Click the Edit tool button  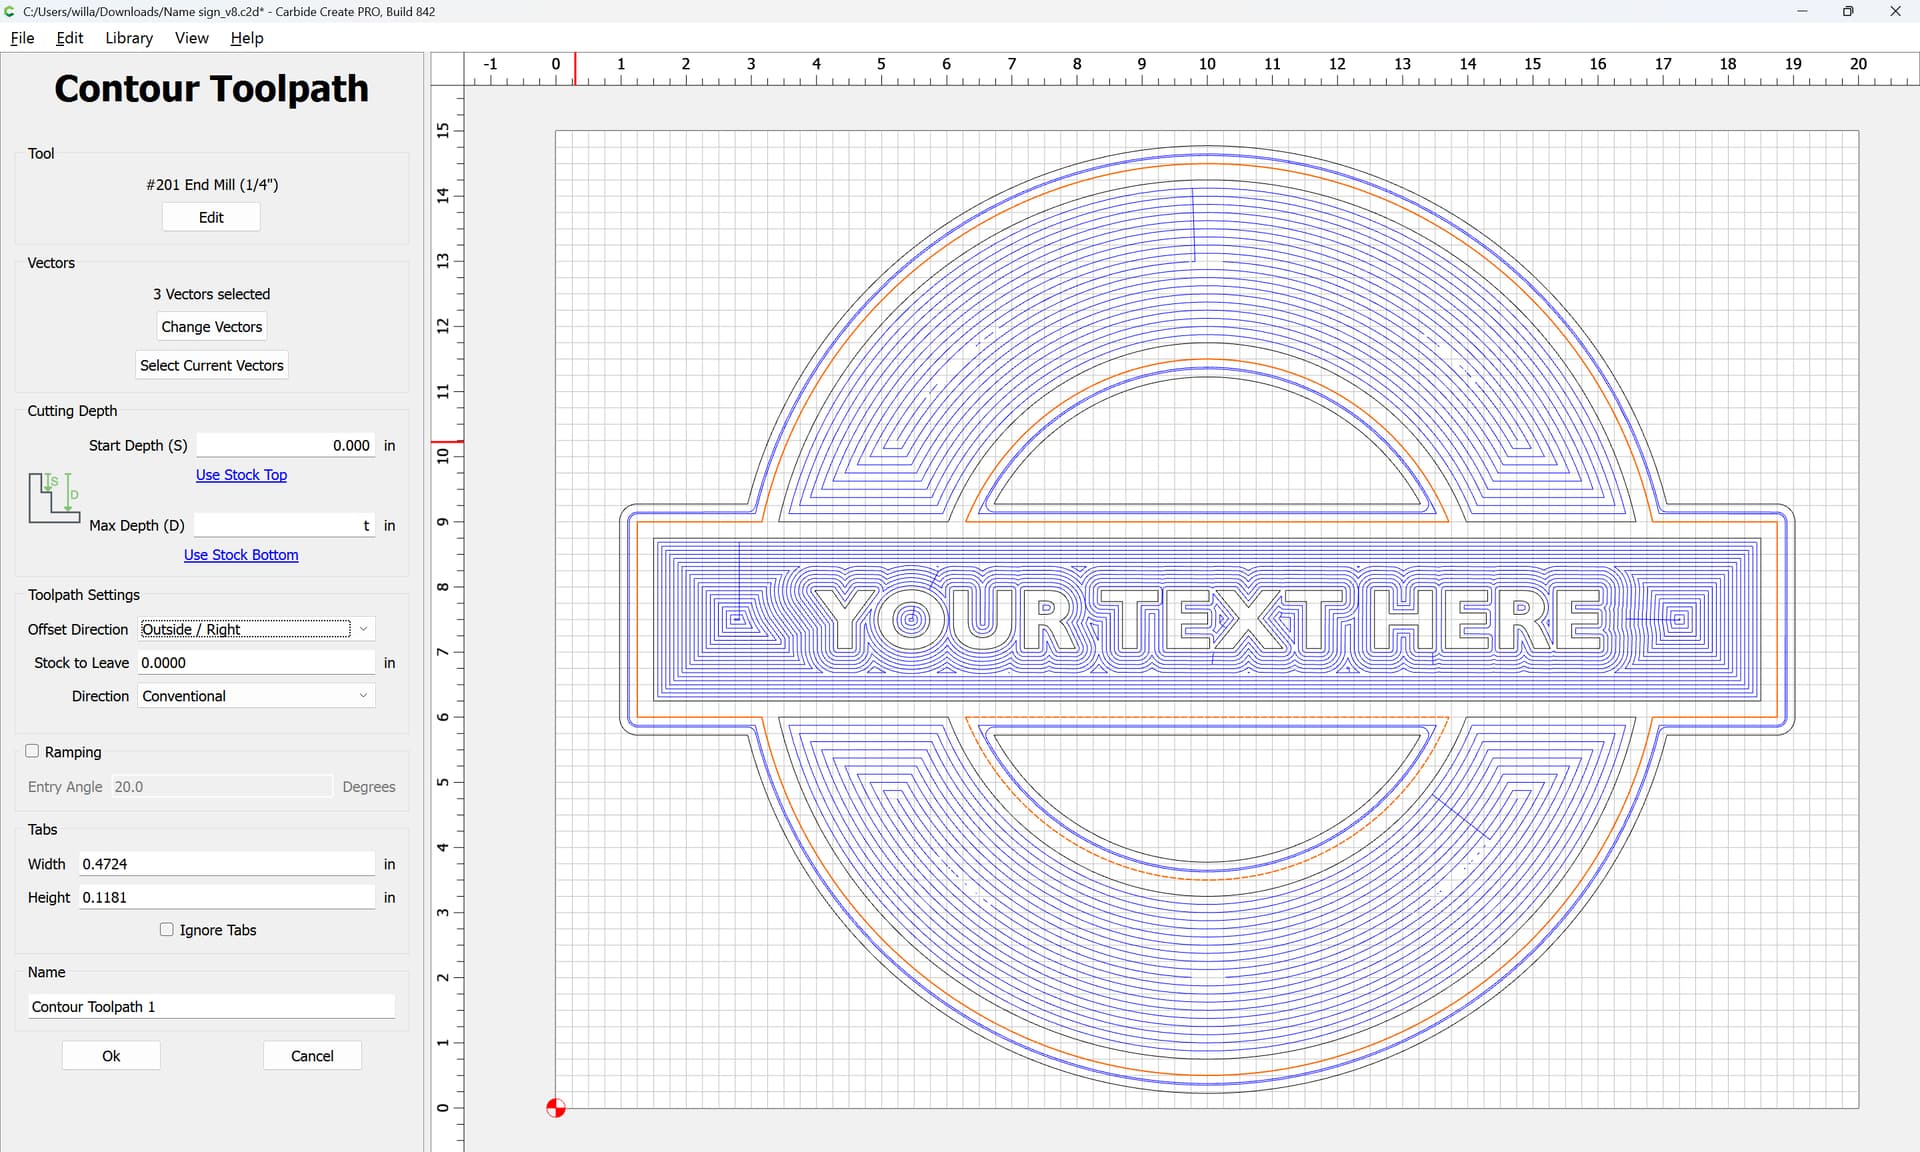[211, 217]
